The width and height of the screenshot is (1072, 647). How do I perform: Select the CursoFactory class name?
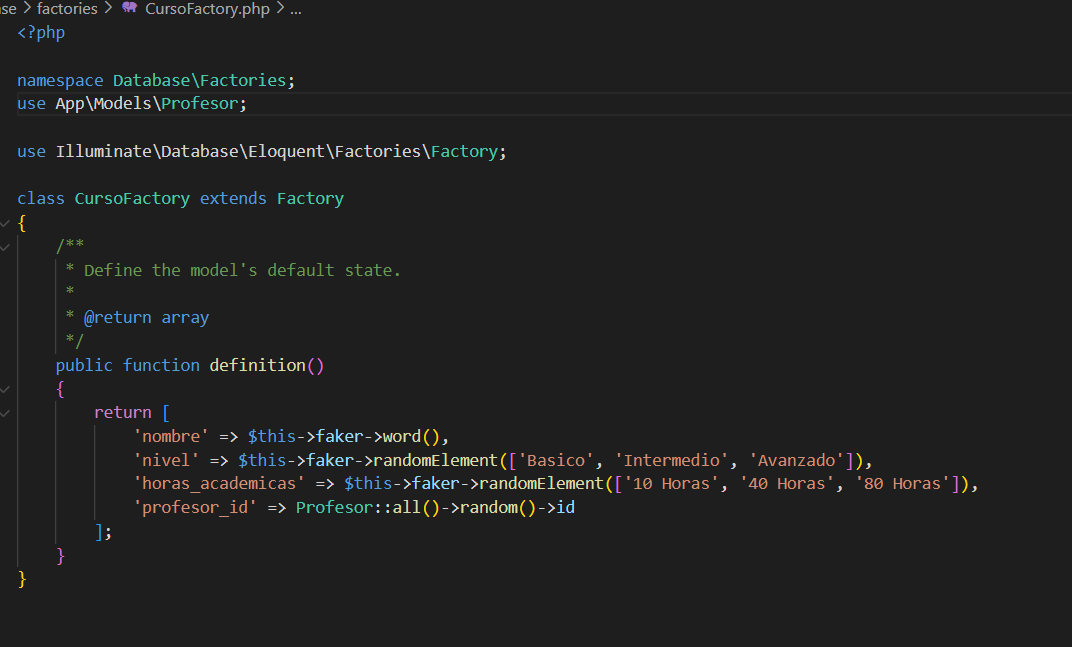(x=132, y=198)
